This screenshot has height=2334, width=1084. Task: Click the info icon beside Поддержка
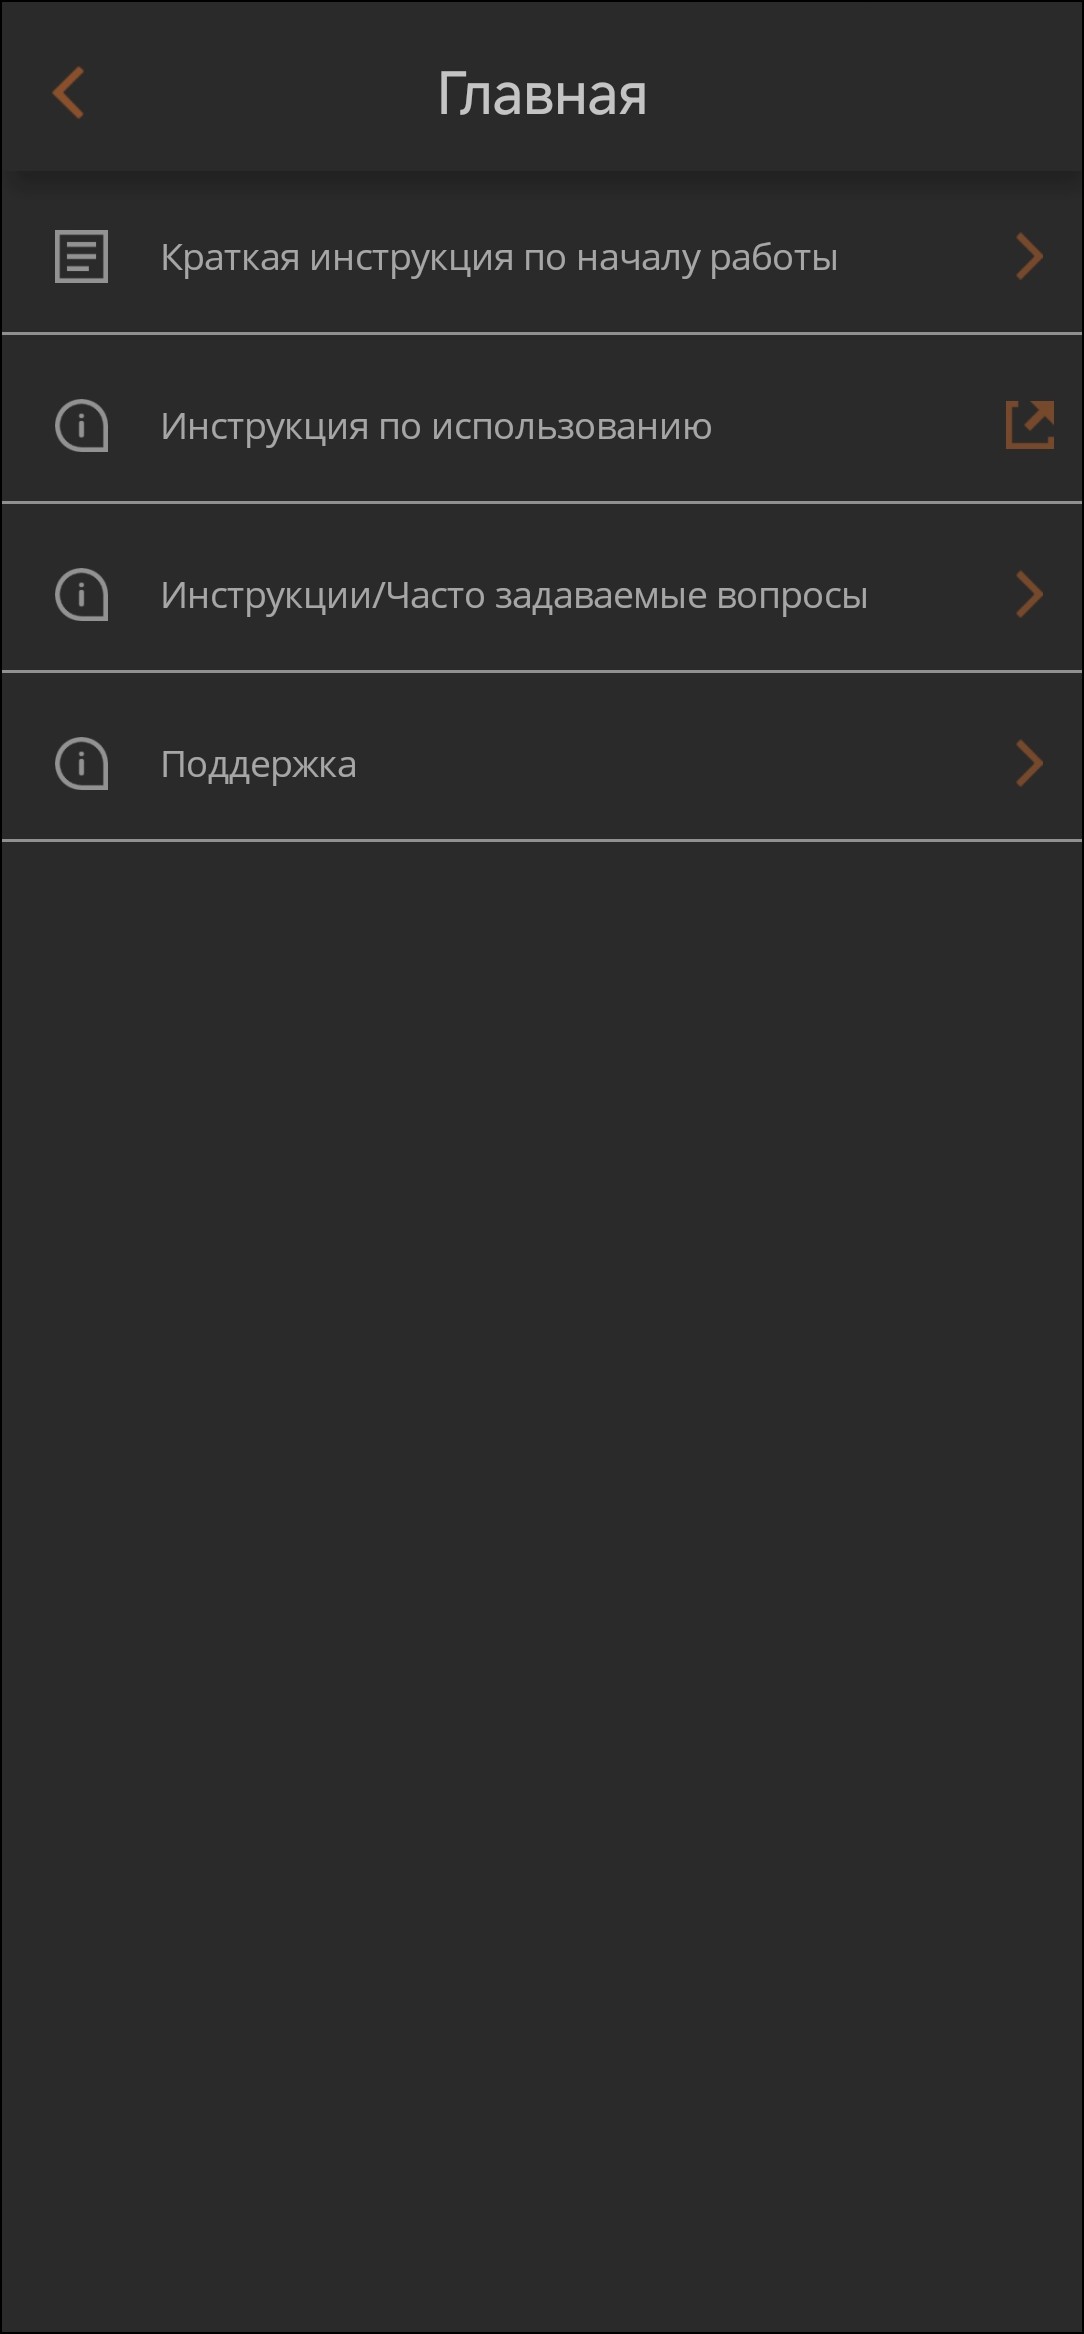click(x=81, y=764)
